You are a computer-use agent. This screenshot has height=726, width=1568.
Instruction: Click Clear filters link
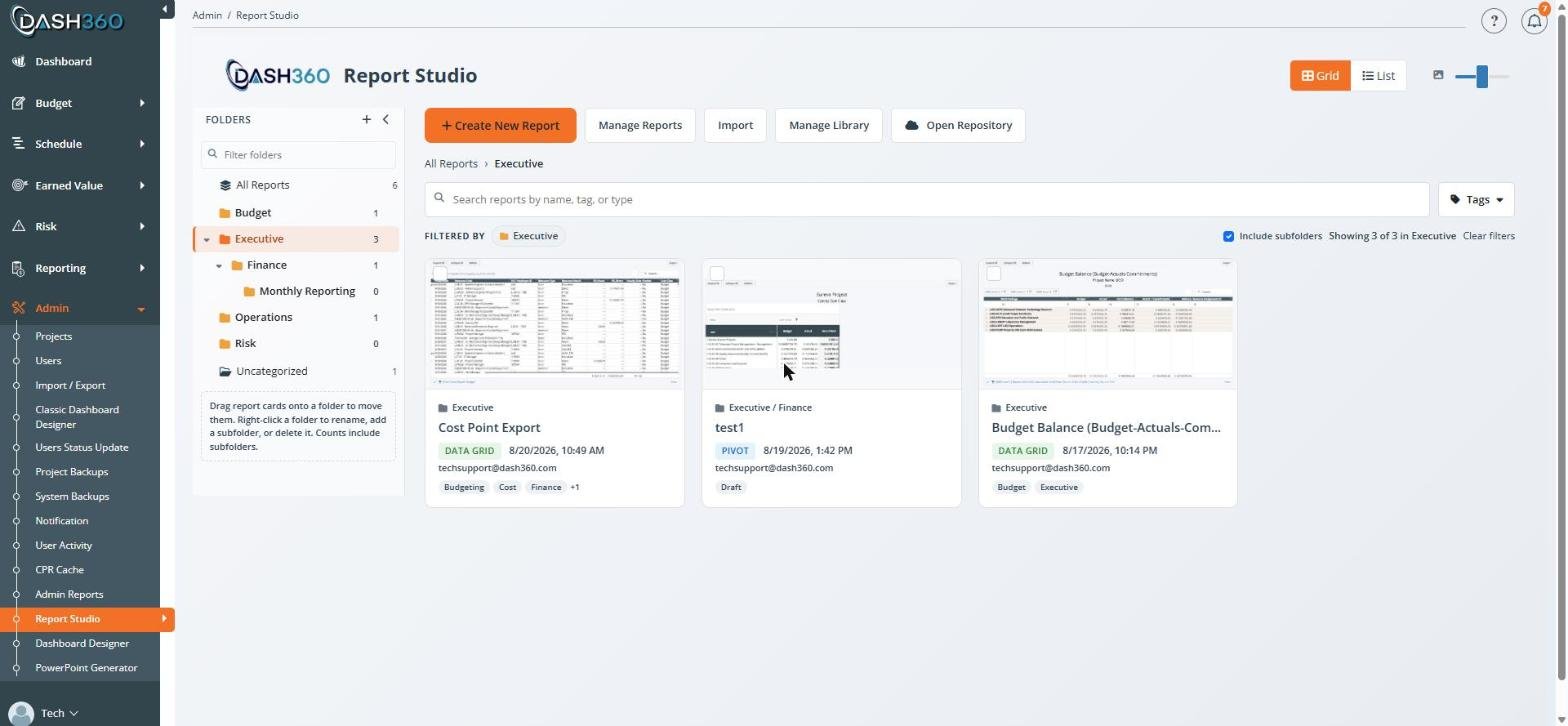pyautogui.click(x=1488, y=236)
